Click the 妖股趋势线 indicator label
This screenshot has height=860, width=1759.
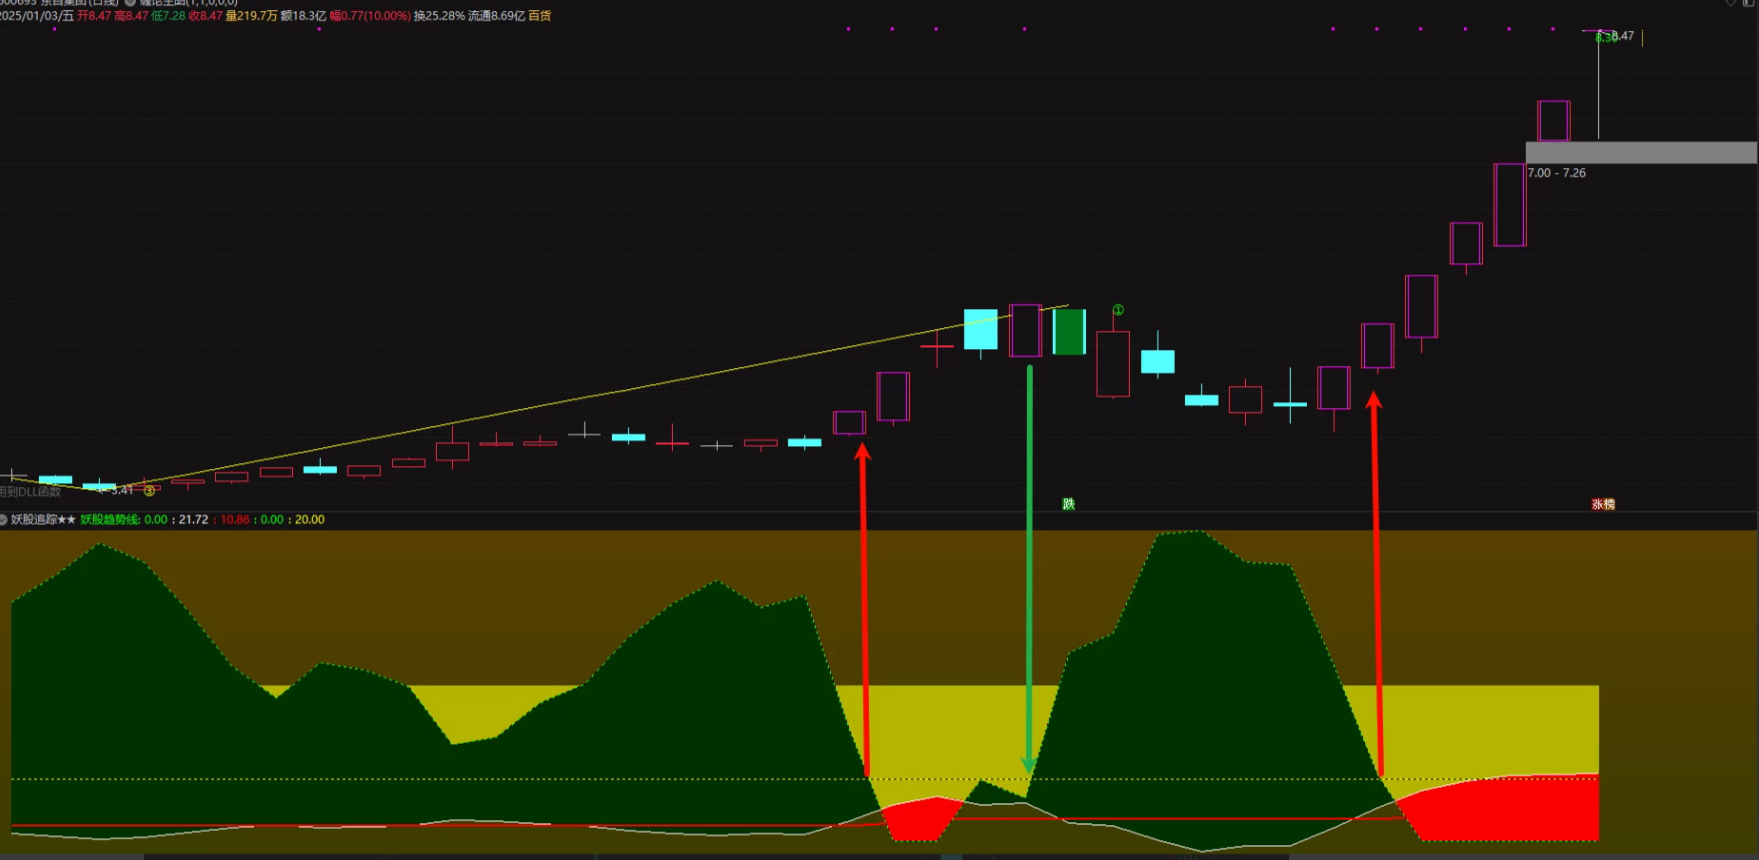[110, 520]
